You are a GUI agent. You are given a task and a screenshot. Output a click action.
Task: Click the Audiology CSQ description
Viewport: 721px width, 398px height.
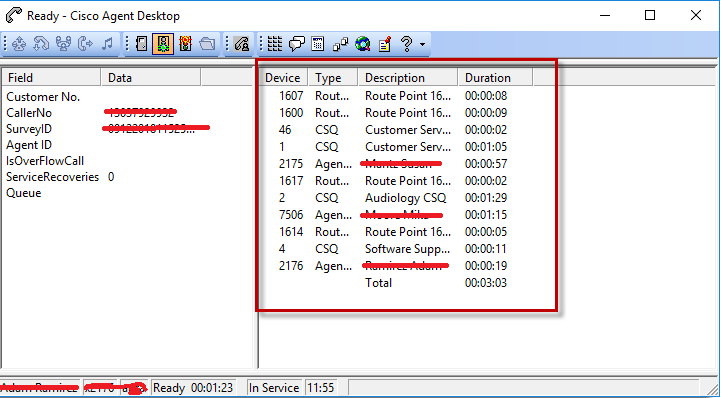[406, 198]
